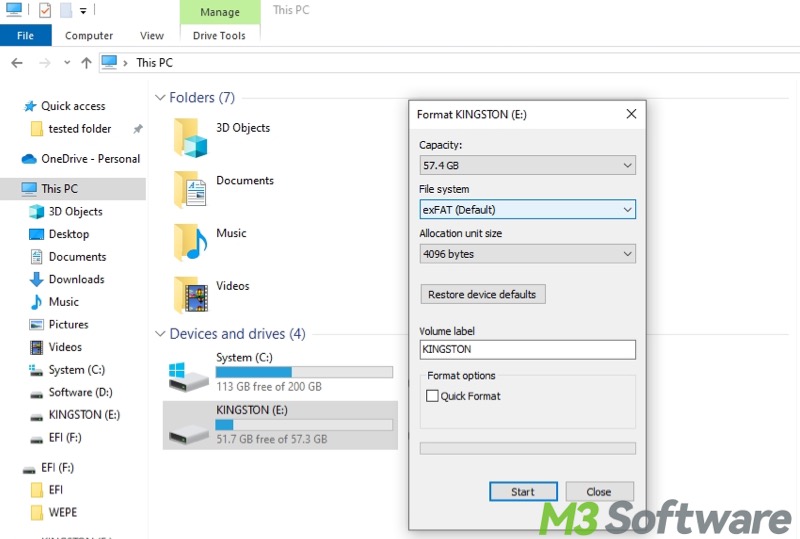This screenshot has width=800, height=539.
Task: Close the Format KINGSTON (E:) dialog with X
Action: 631,114
